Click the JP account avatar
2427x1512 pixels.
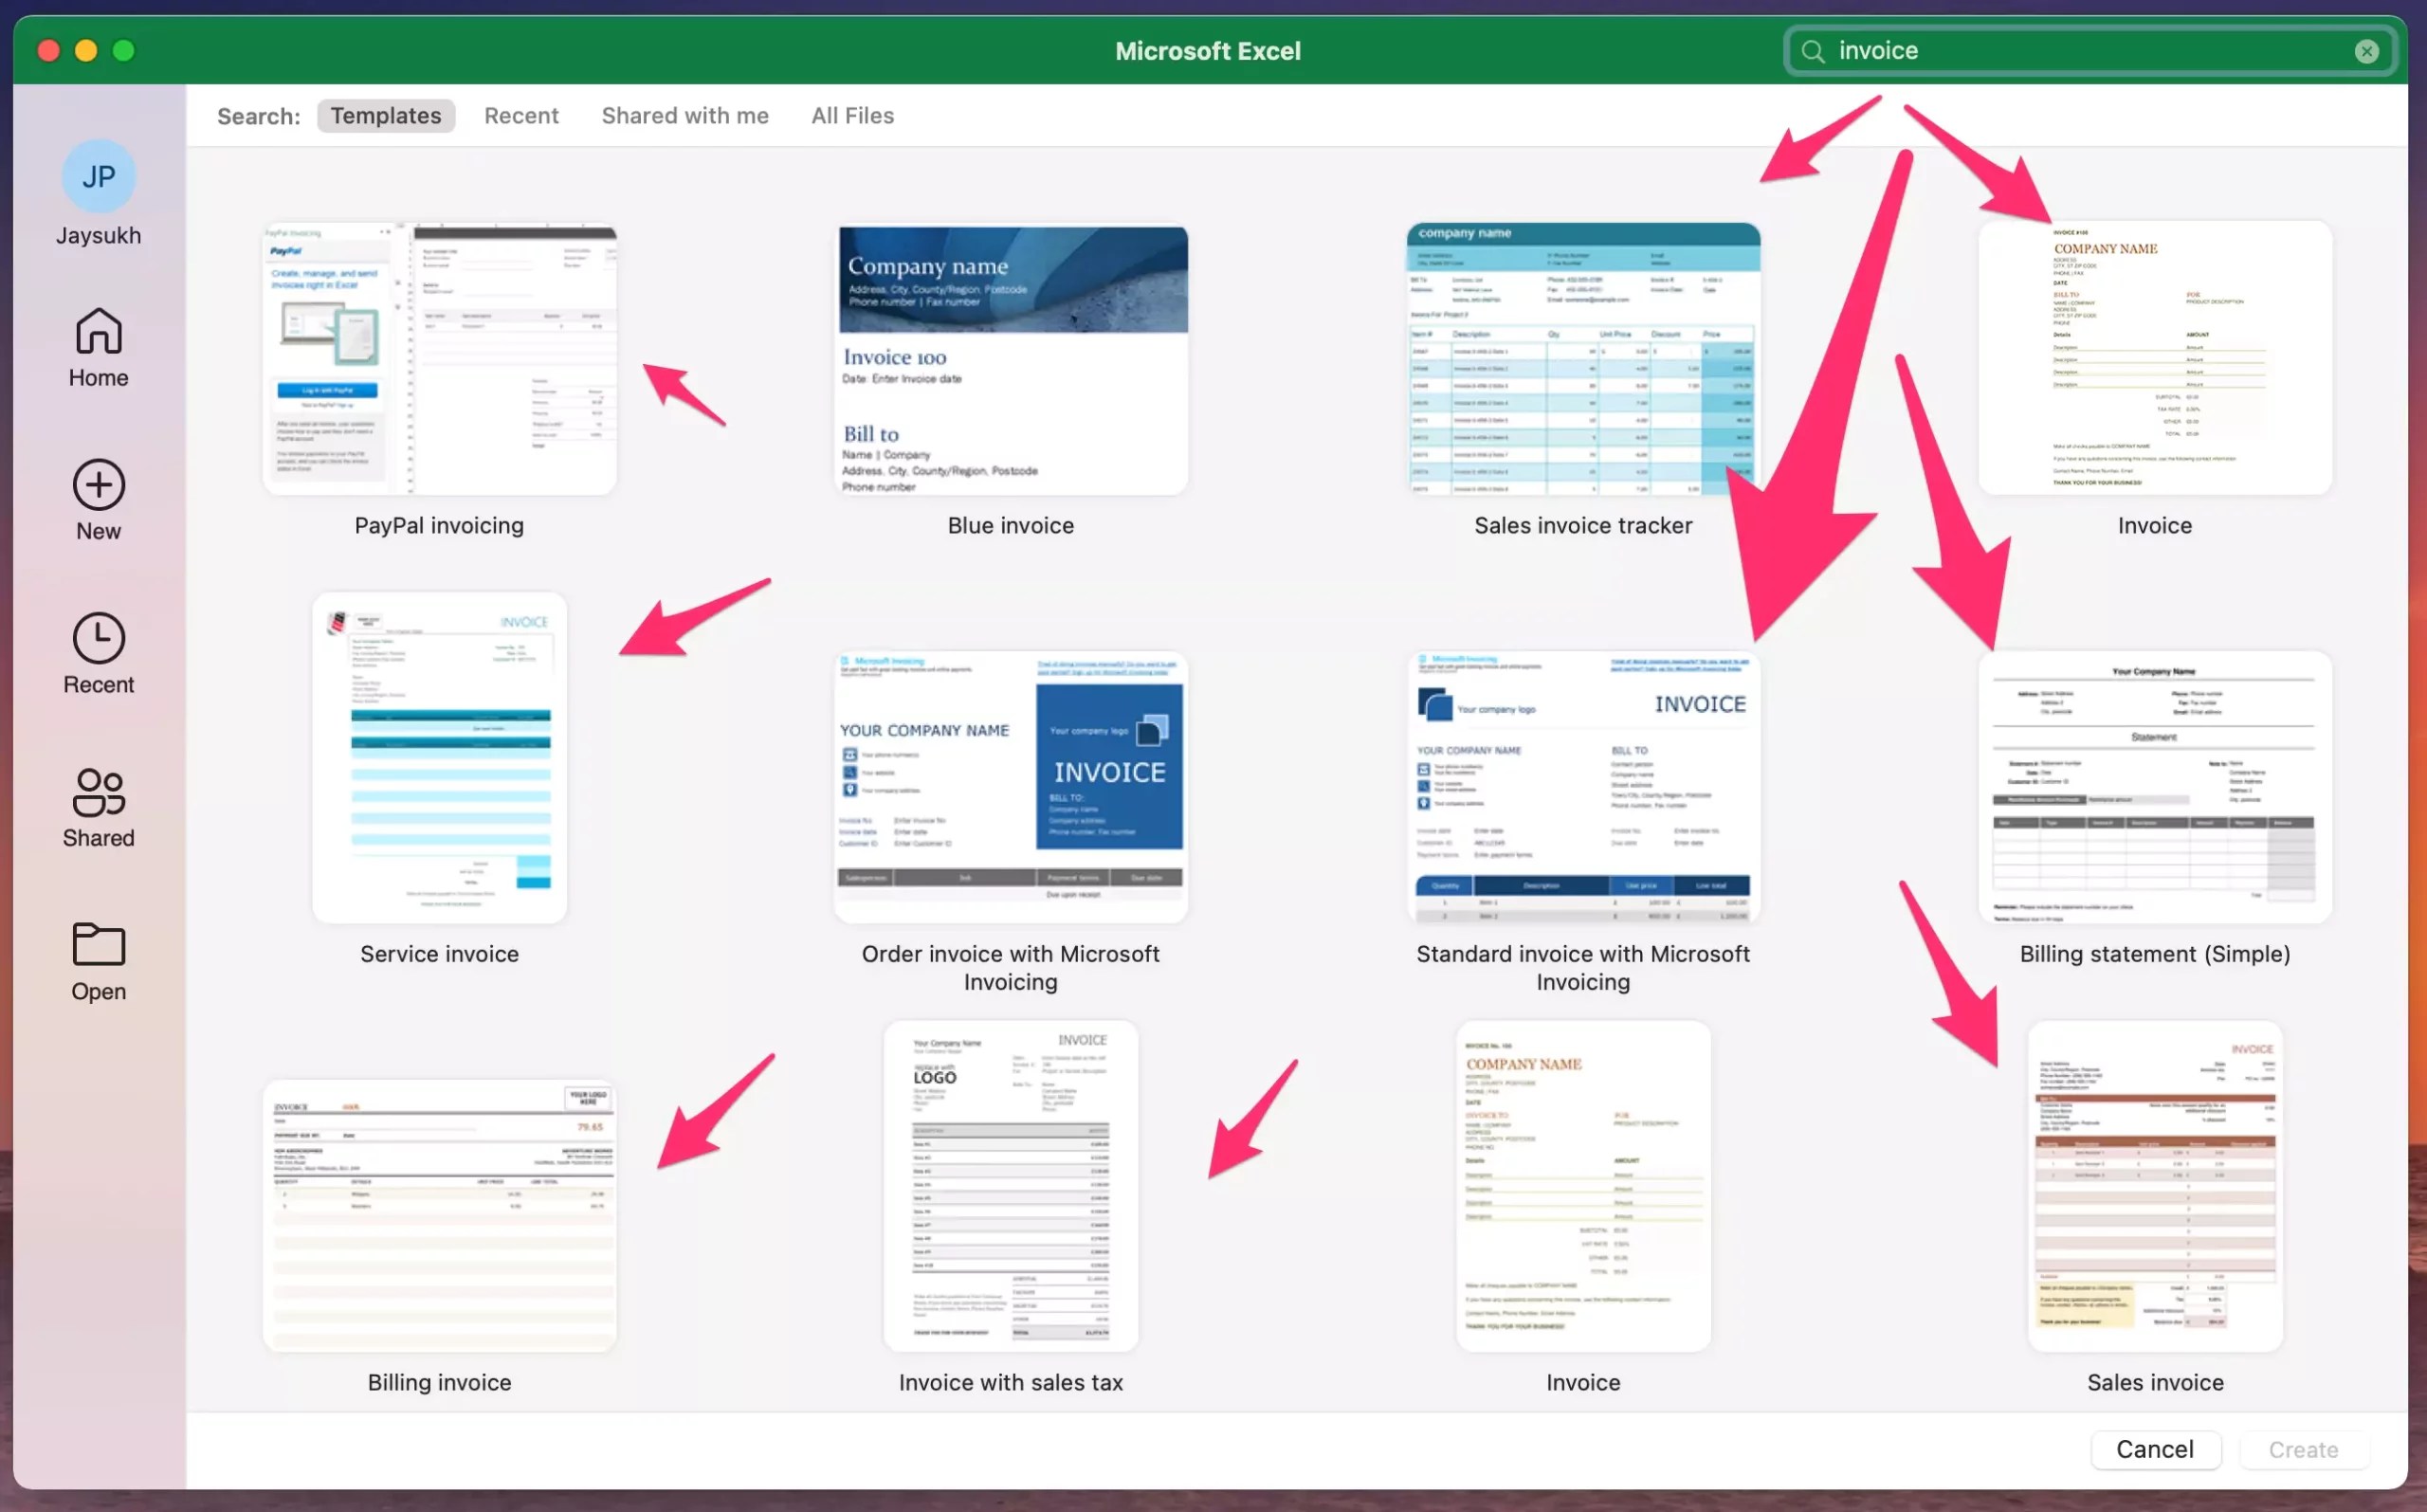pyautogui.click(x=98, y=177)
